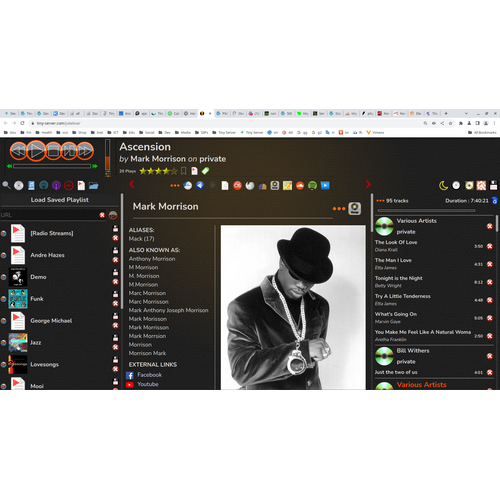The image size is (500, 500).
Task: Open the white blank document info icon
Action: (225, 185)
